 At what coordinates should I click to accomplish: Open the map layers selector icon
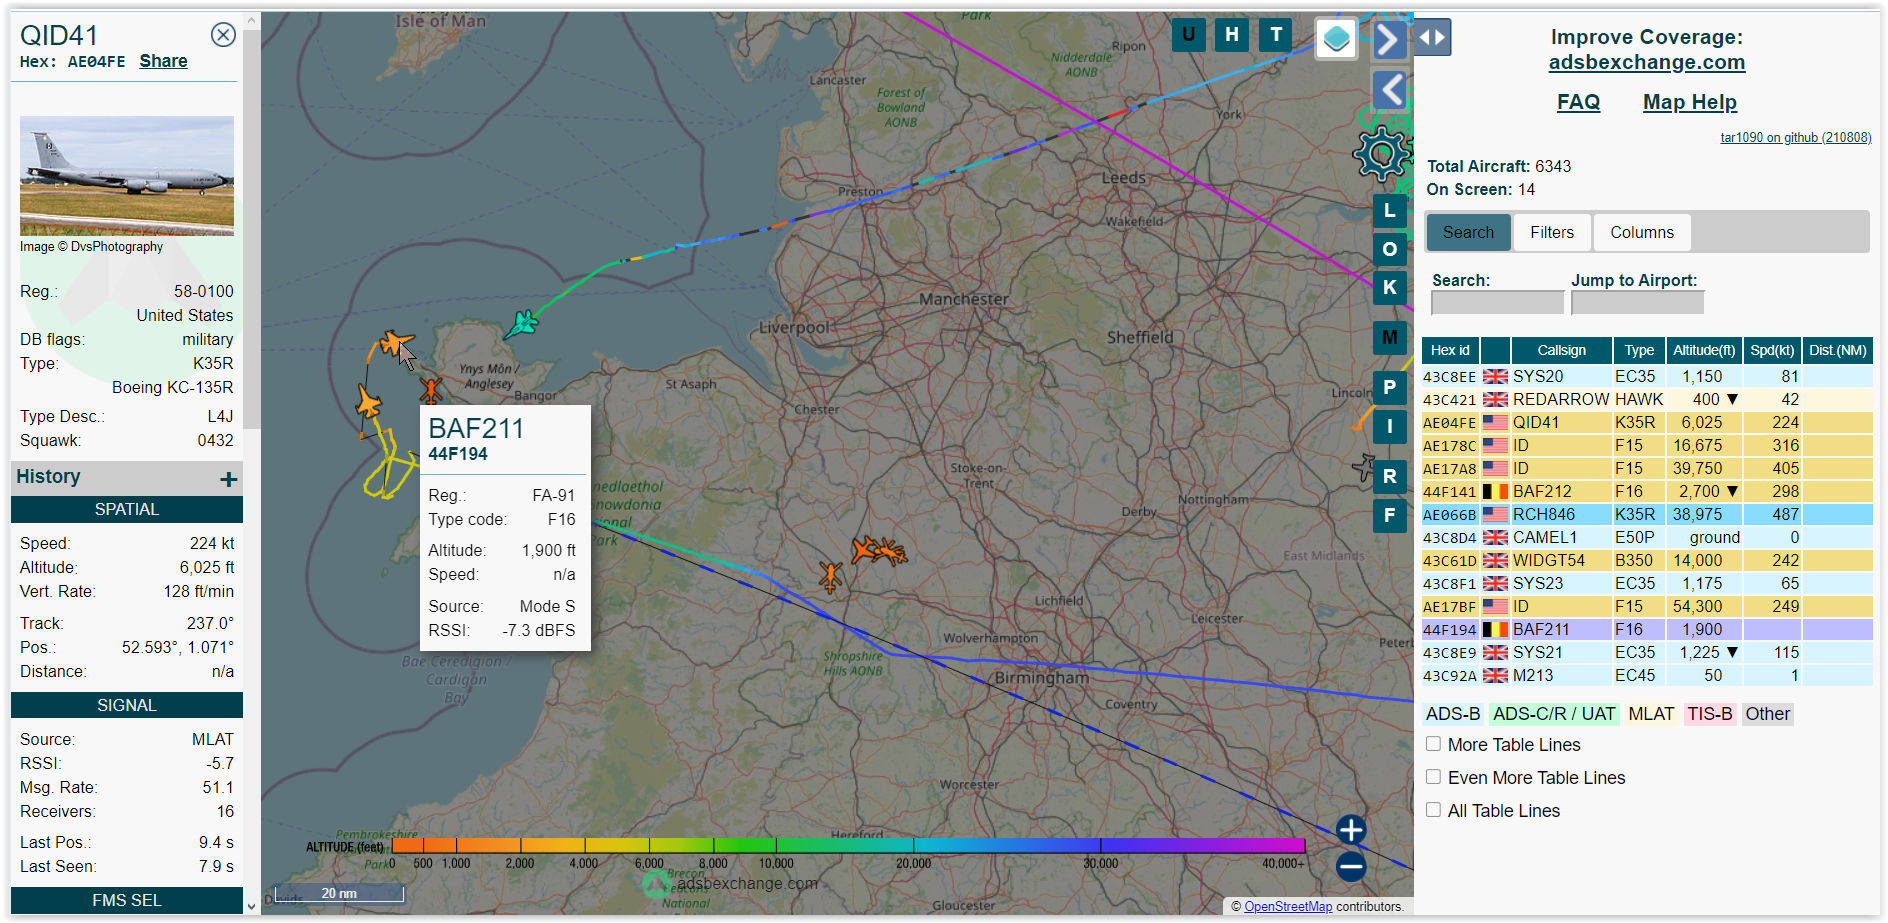click(1336, 39)
